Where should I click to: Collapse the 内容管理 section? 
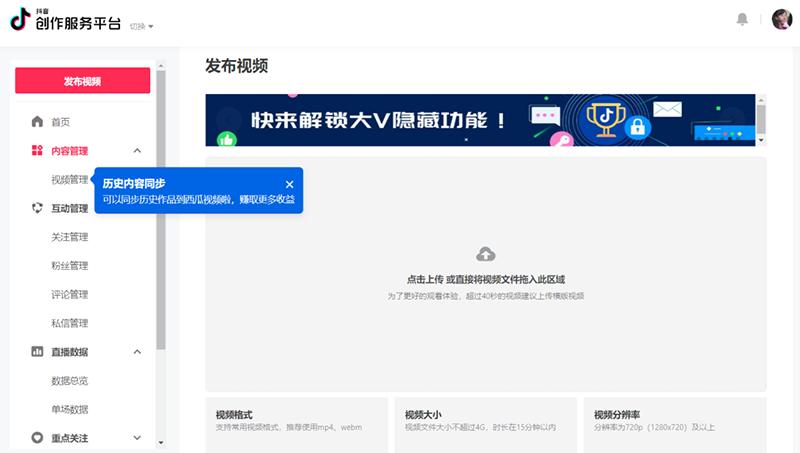[x=137, y=151]
